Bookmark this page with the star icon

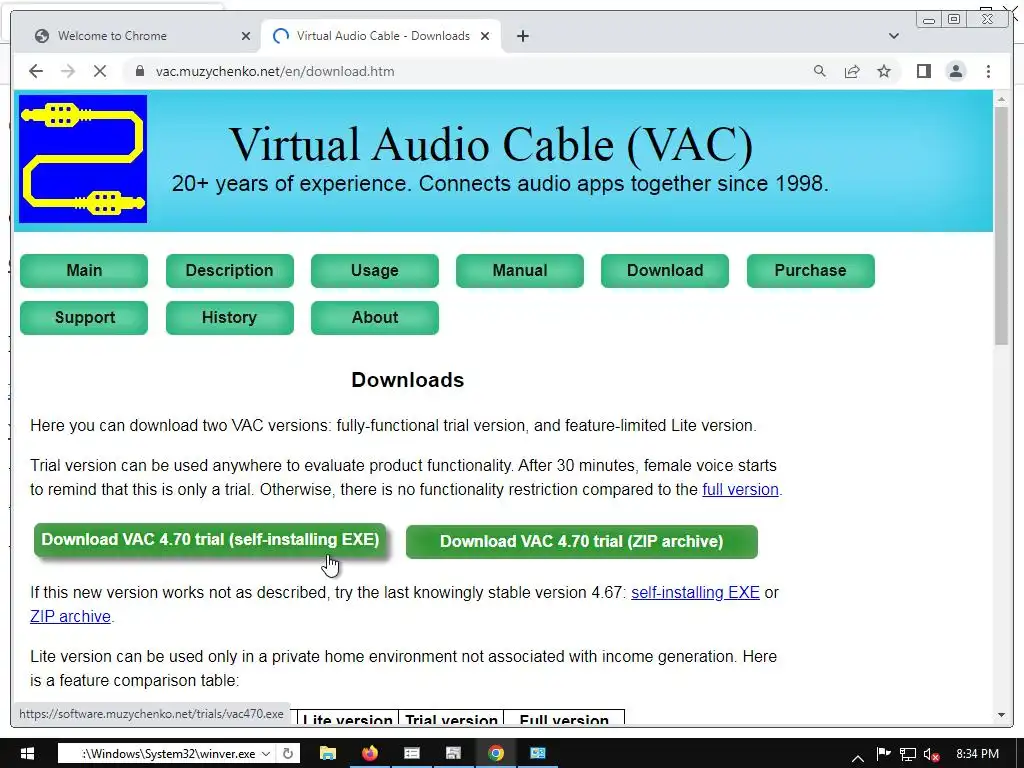tap(884, 71)
